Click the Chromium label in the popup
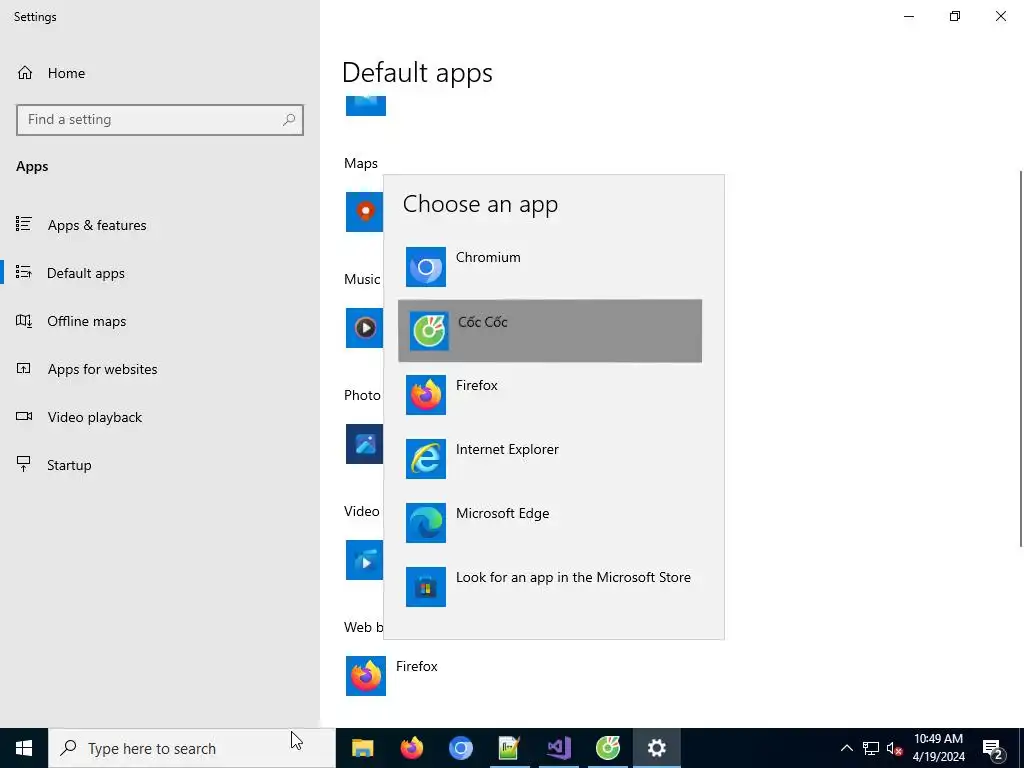The image size is (1024, 768). point(488,257)
